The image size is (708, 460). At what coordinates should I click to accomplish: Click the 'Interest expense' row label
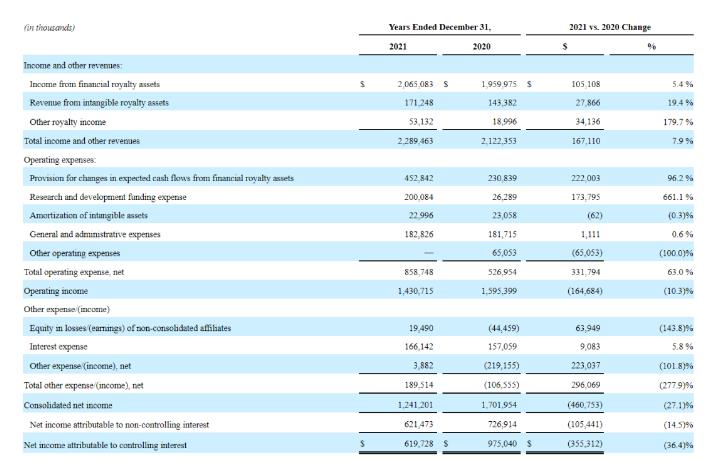point(62,347)
